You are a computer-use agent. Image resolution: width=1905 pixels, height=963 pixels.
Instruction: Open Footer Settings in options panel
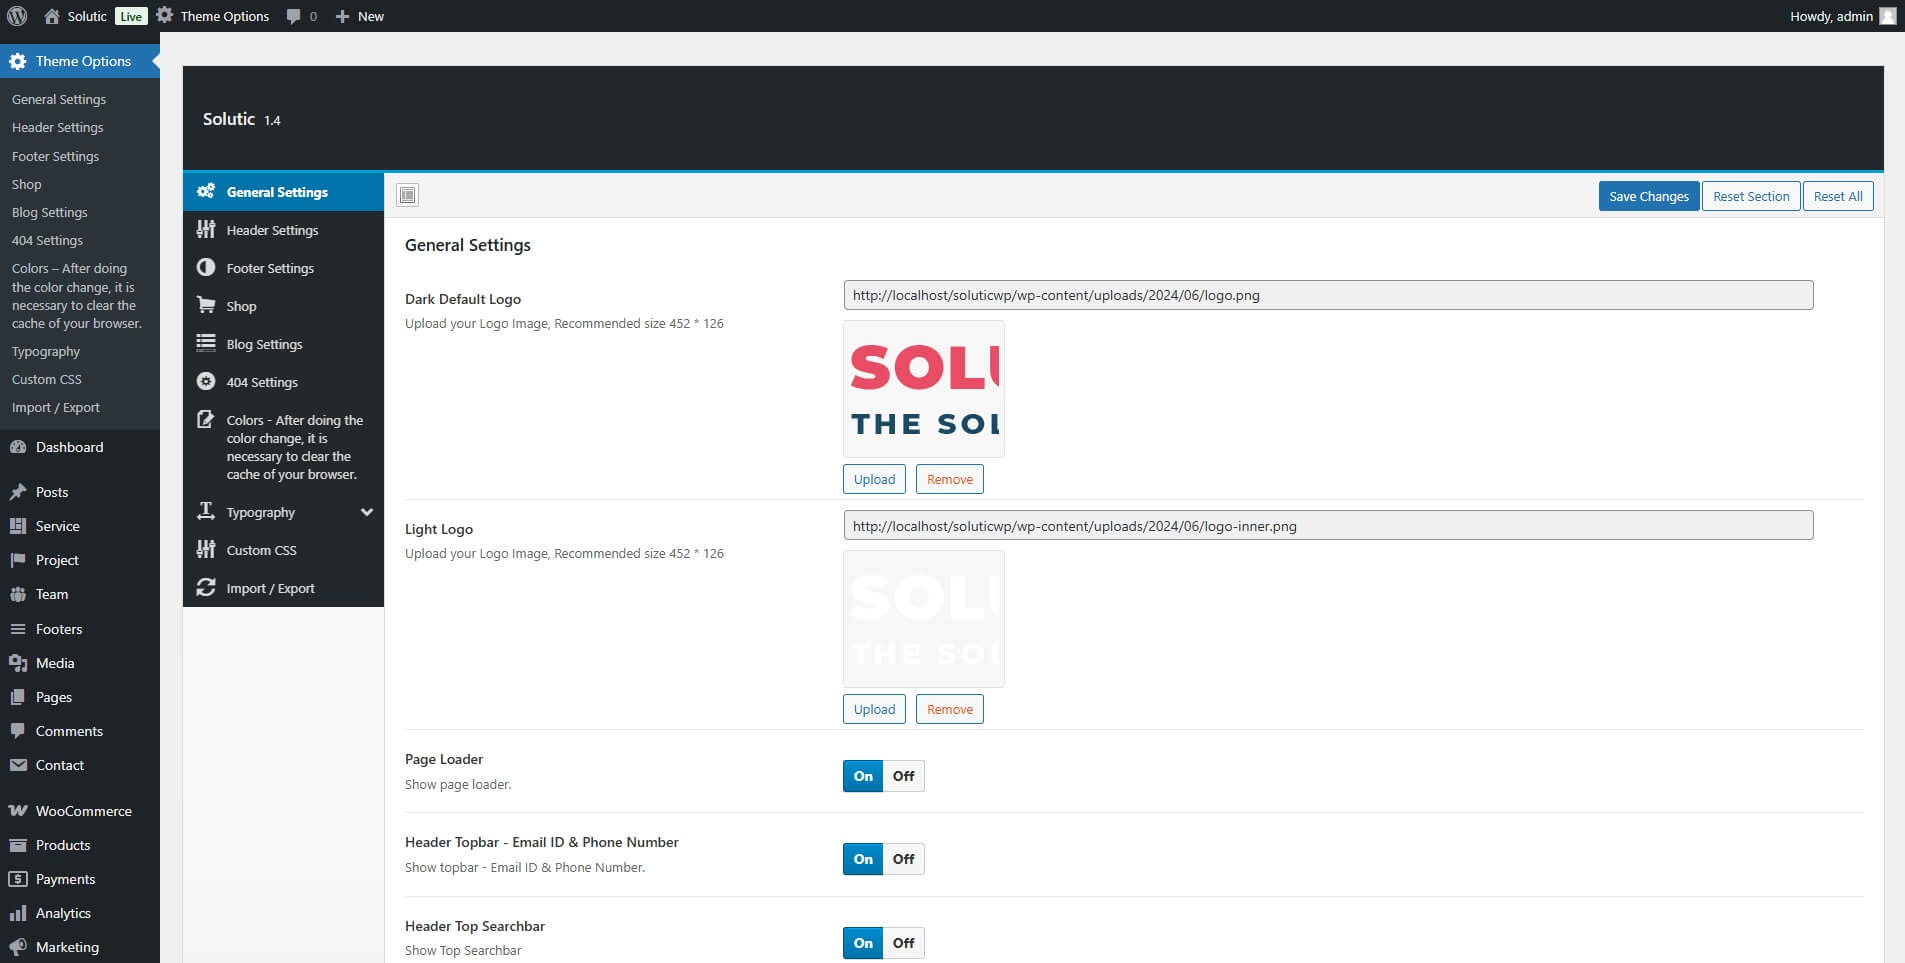[270, 268]
